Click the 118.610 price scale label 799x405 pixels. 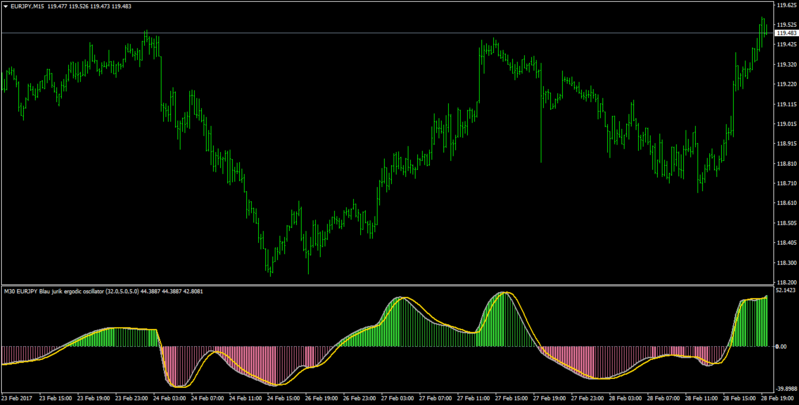click(787, 203)
